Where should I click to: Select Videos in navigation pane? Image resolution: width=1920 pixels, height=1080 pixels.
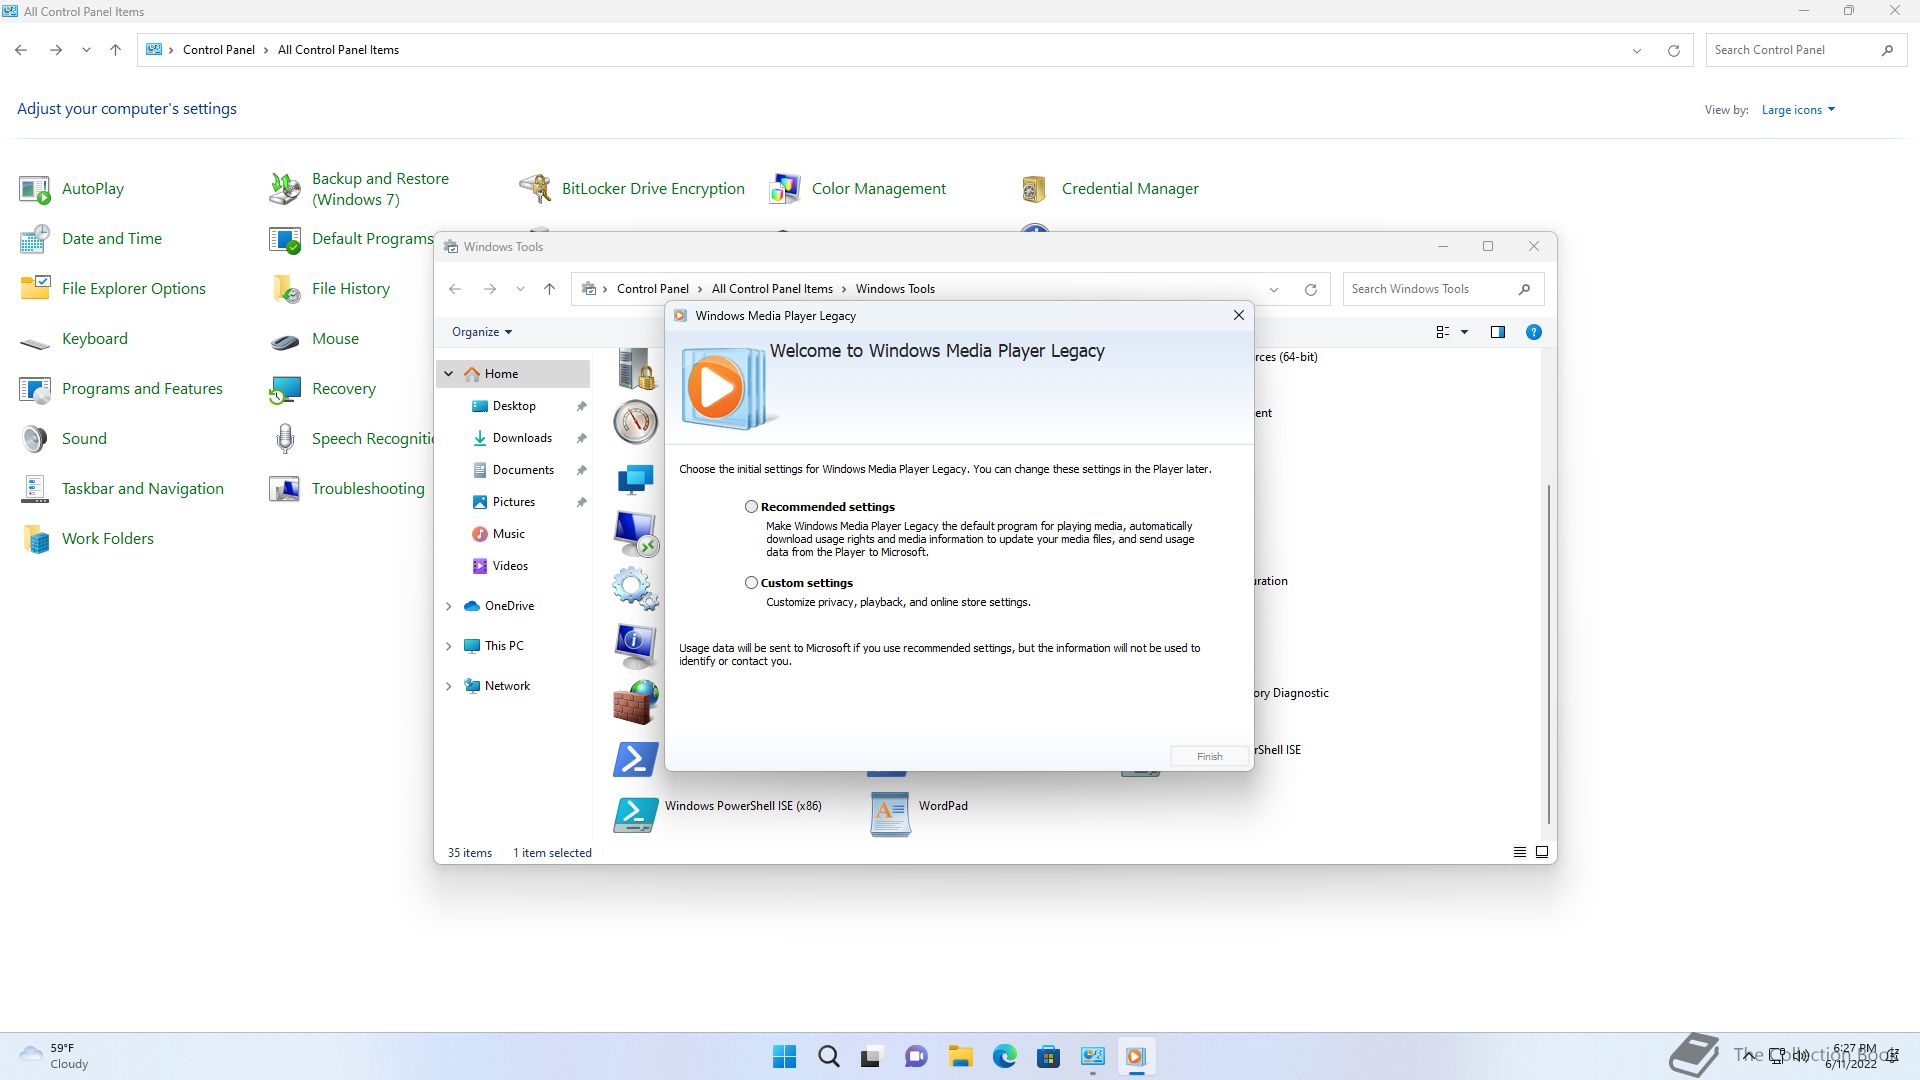click(x=510, y=566)
